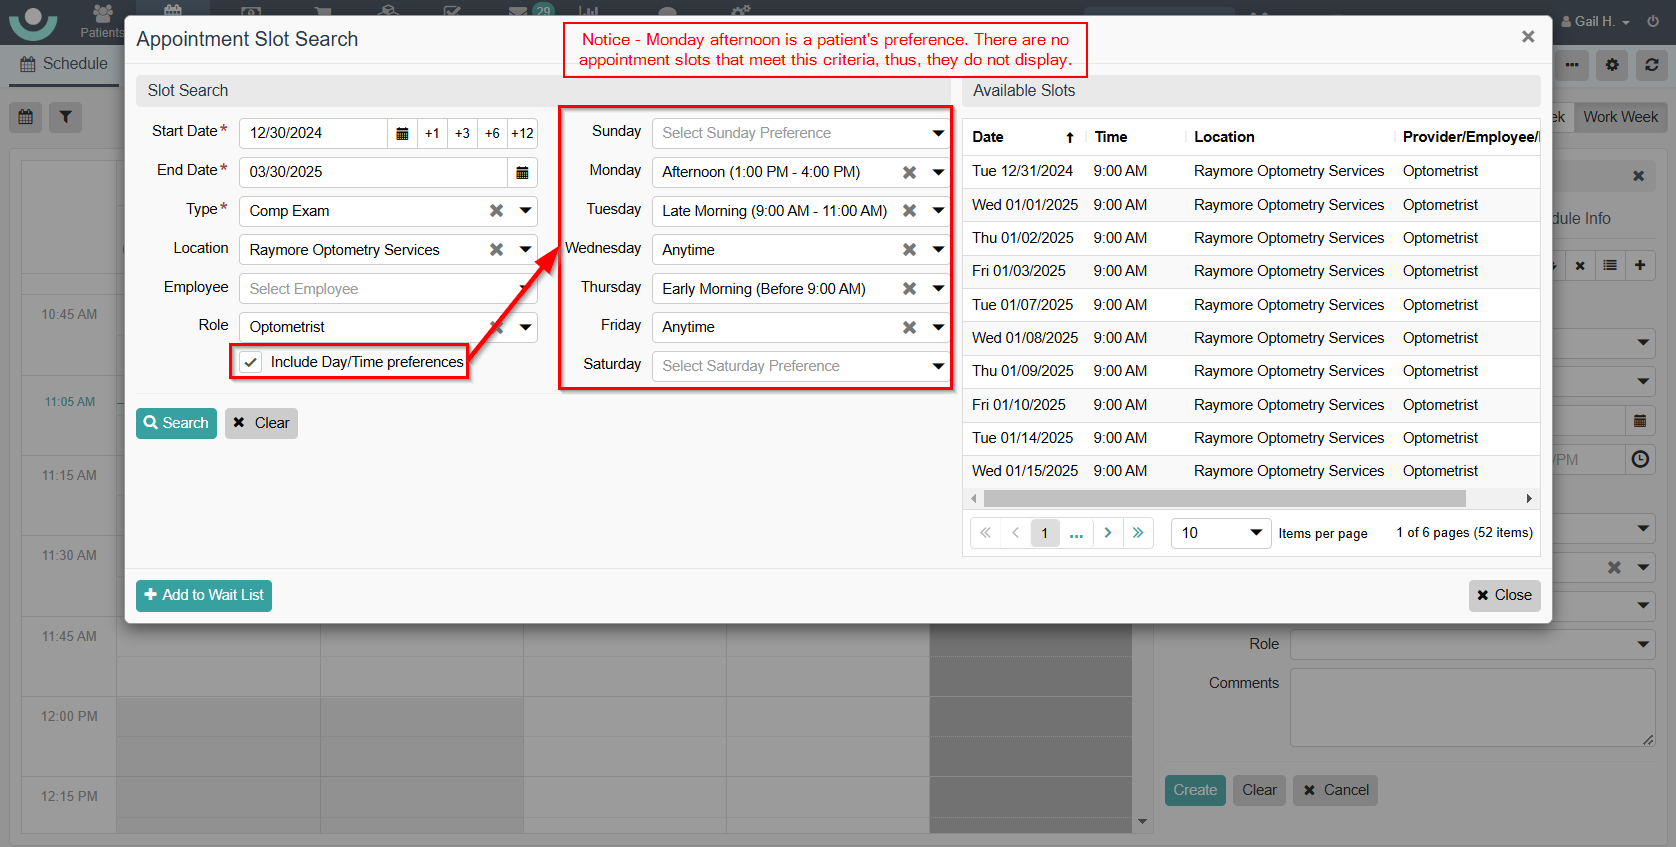Expand the Location dropdown
The height and width of the screenshot is (847, 1676).
(x=525, y=250)
